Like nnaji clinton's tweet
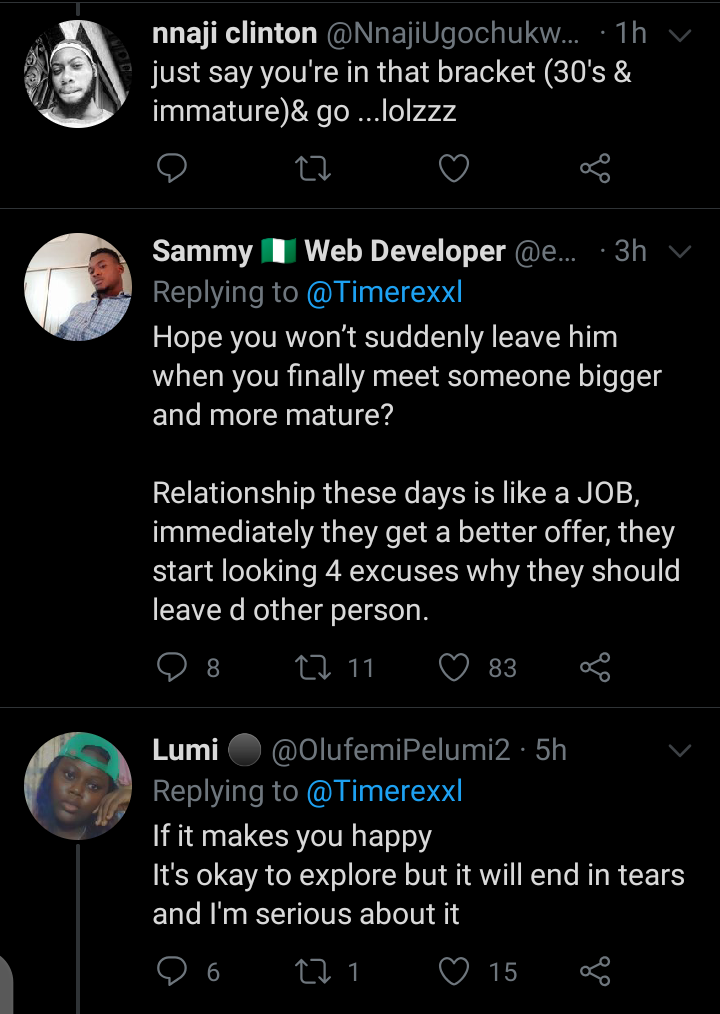 coord(453,168)
